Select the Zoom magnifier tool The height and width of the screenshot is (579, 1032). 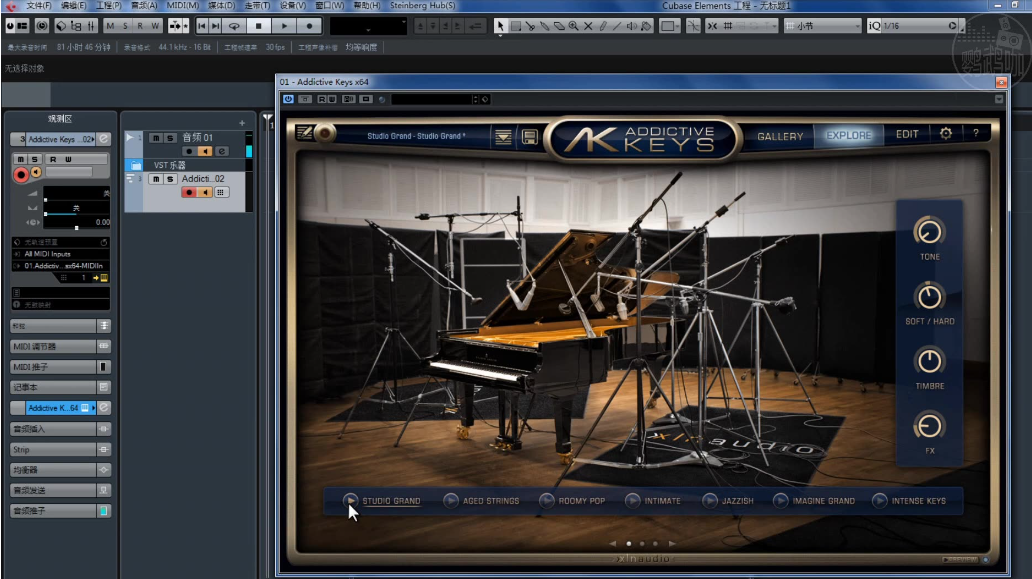(573, 26)
